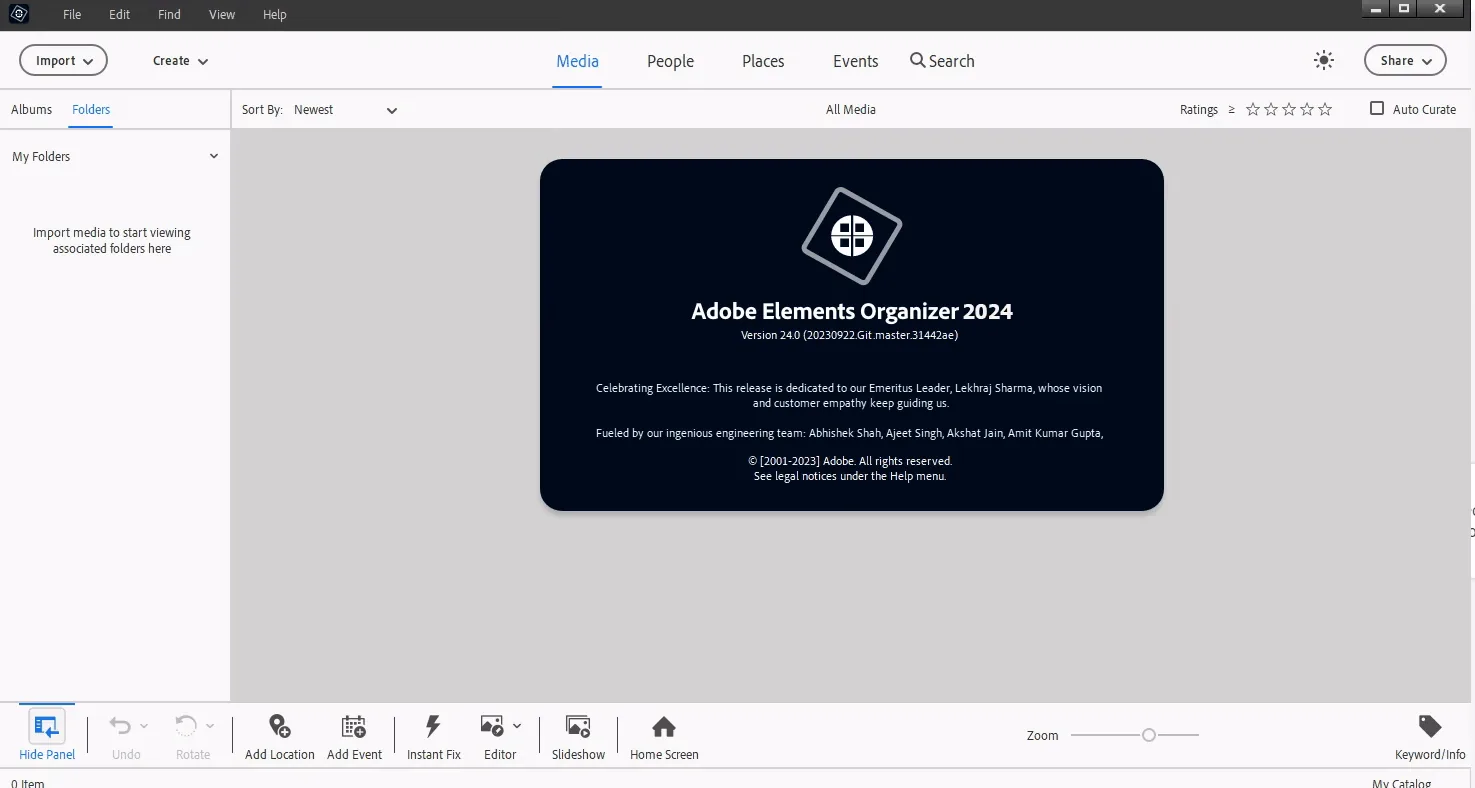Screen dimensions: 1475x788
Task: Open Keyword/Info tag panel
Action: [x=1430, y=726]
